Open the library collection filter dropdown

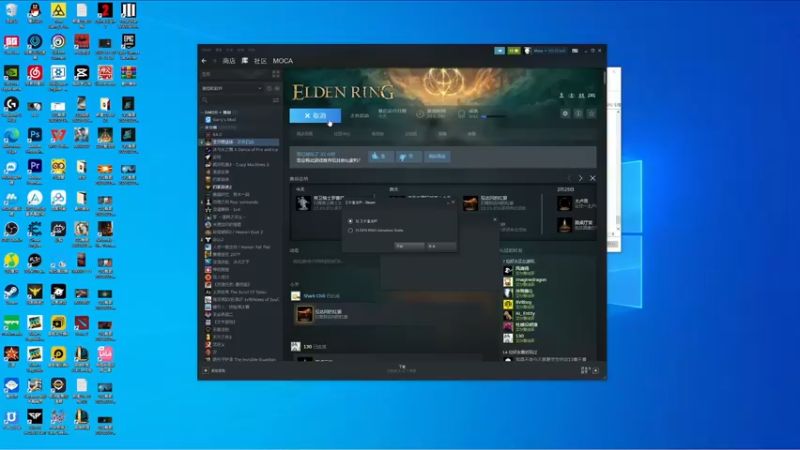(x=232, y=88)
